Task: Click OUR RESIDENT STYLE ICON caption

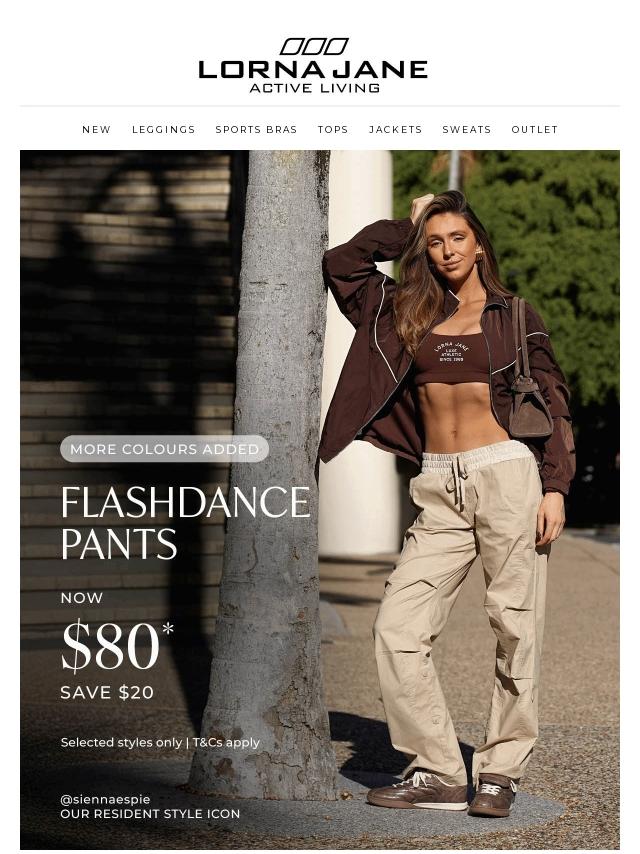Action: coord(150,814)
